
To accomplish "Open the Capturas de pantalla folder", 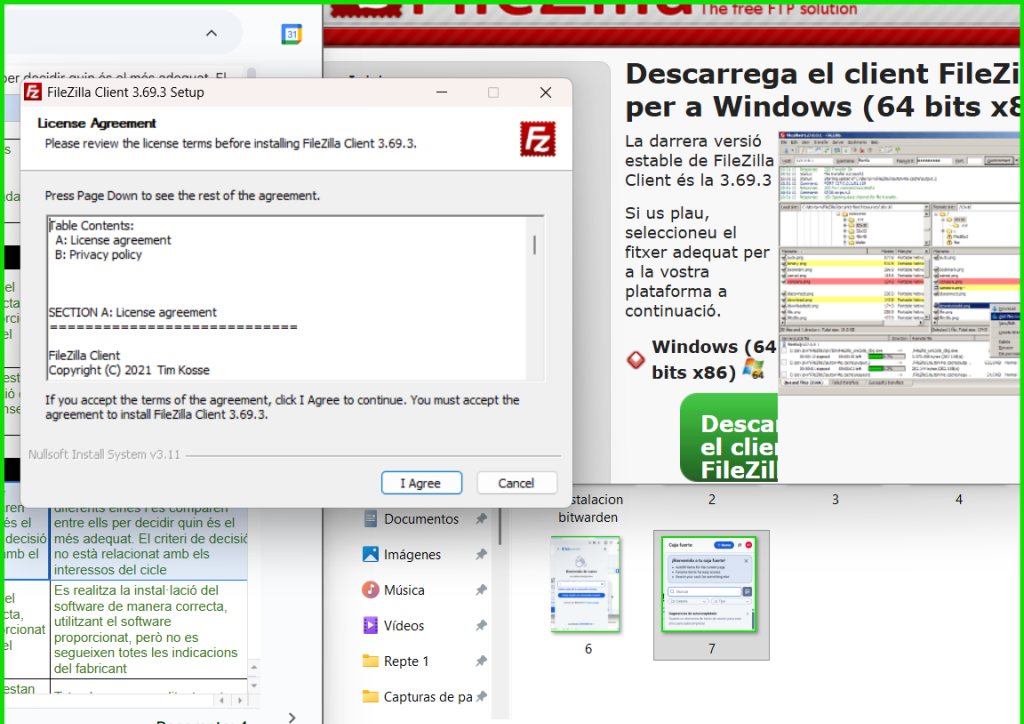I will (x=427, y=697).
